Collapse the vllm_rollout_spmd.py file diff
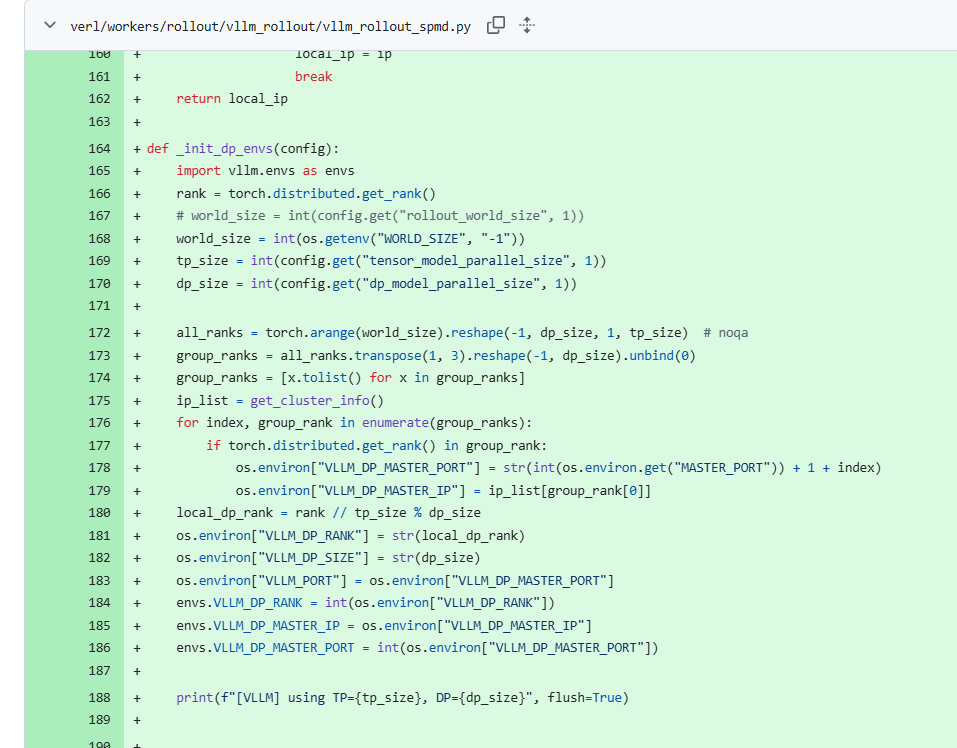 (50, 26)
